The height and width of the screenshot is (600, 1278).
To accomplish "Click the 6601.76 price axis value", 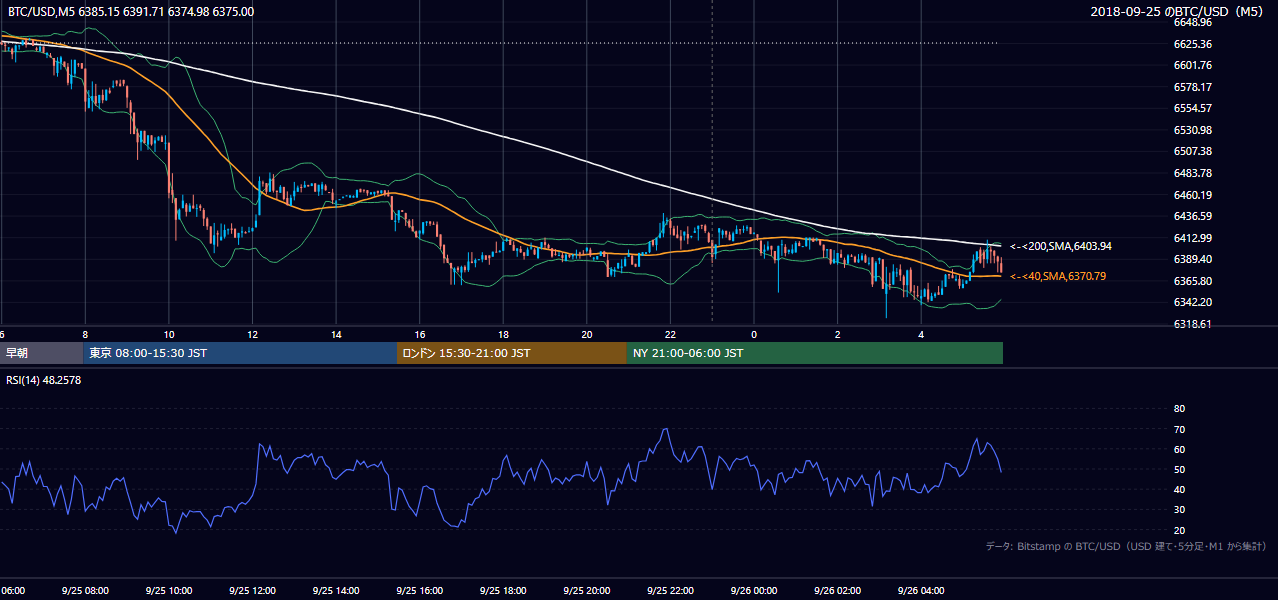I will click(1193, 66).
